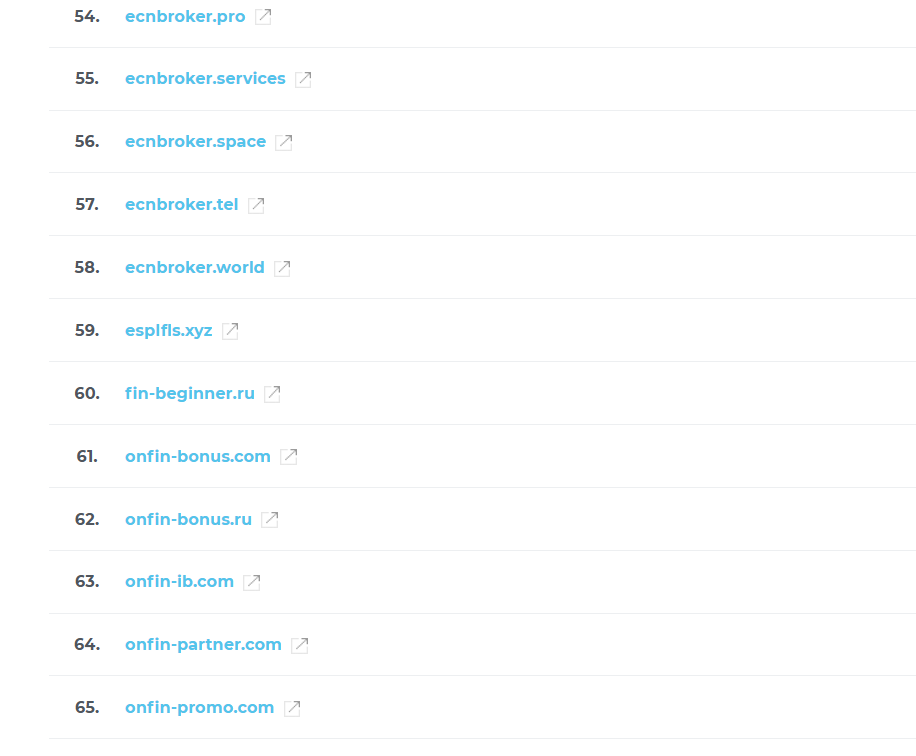This screenshot has height=756, width=916.
Task: Click external icon next to onfin-partner.com
Action: [300, 645]
